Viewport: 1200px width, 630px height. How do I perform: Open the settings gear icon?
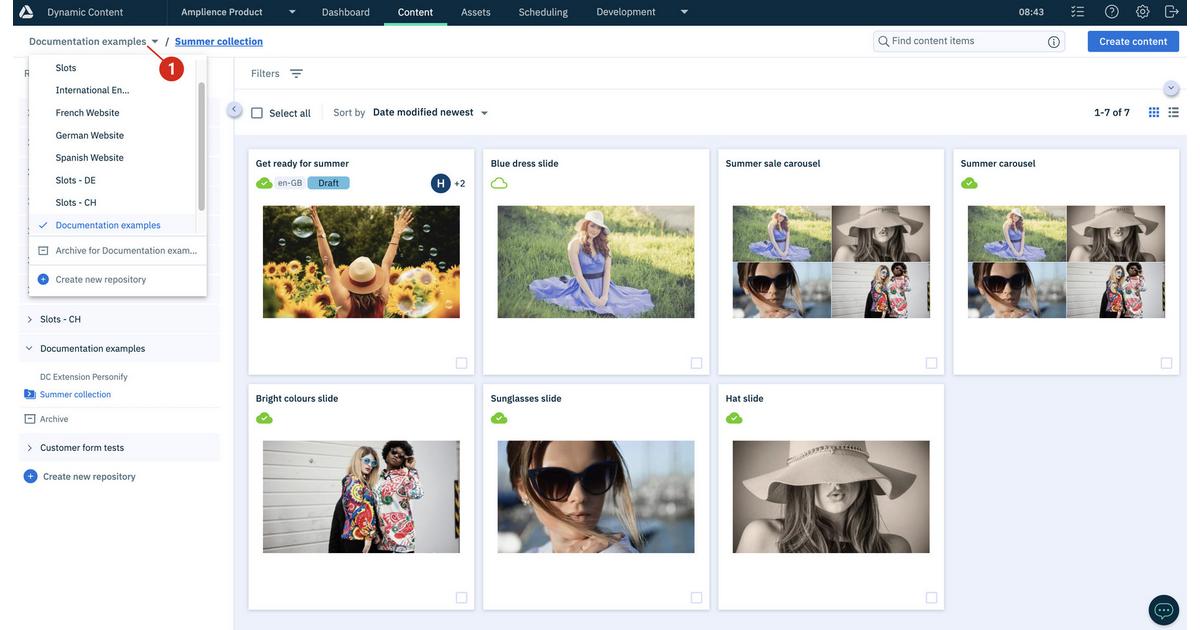tap(1143, 12)
